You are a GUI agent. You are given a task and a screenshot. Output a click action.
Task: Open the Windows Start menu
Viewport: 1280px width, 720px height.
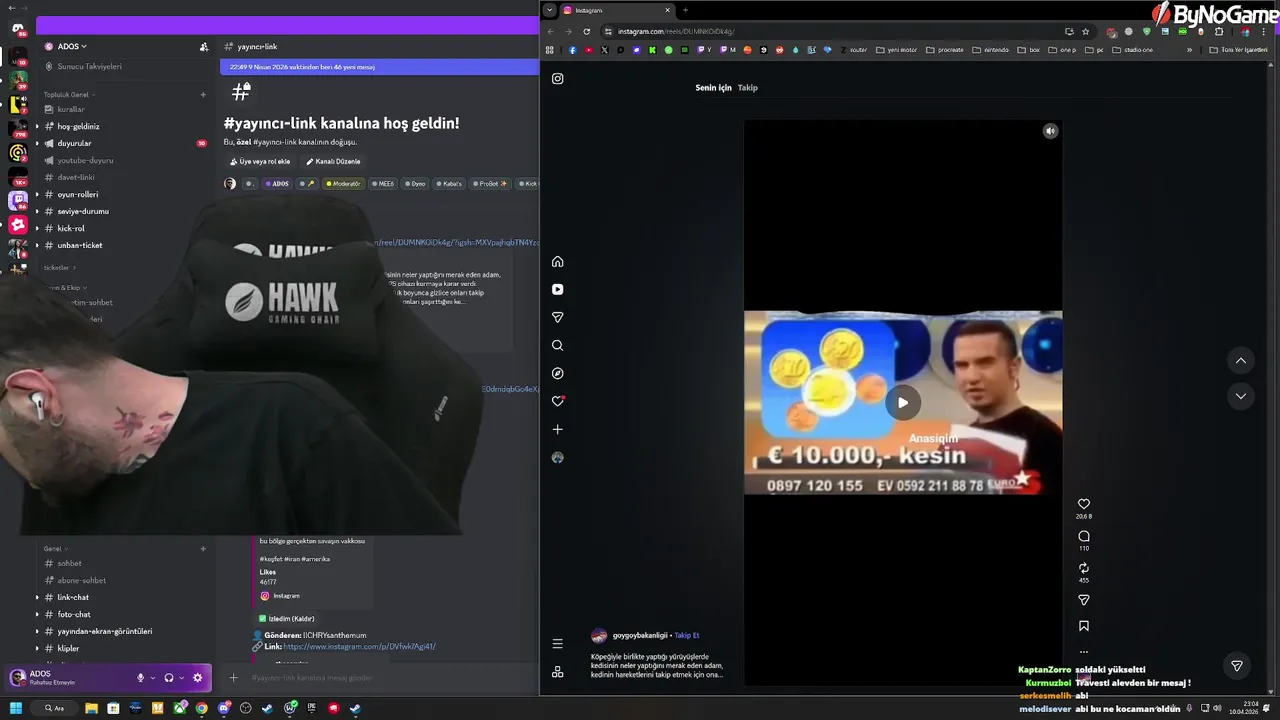coord(16,708)
